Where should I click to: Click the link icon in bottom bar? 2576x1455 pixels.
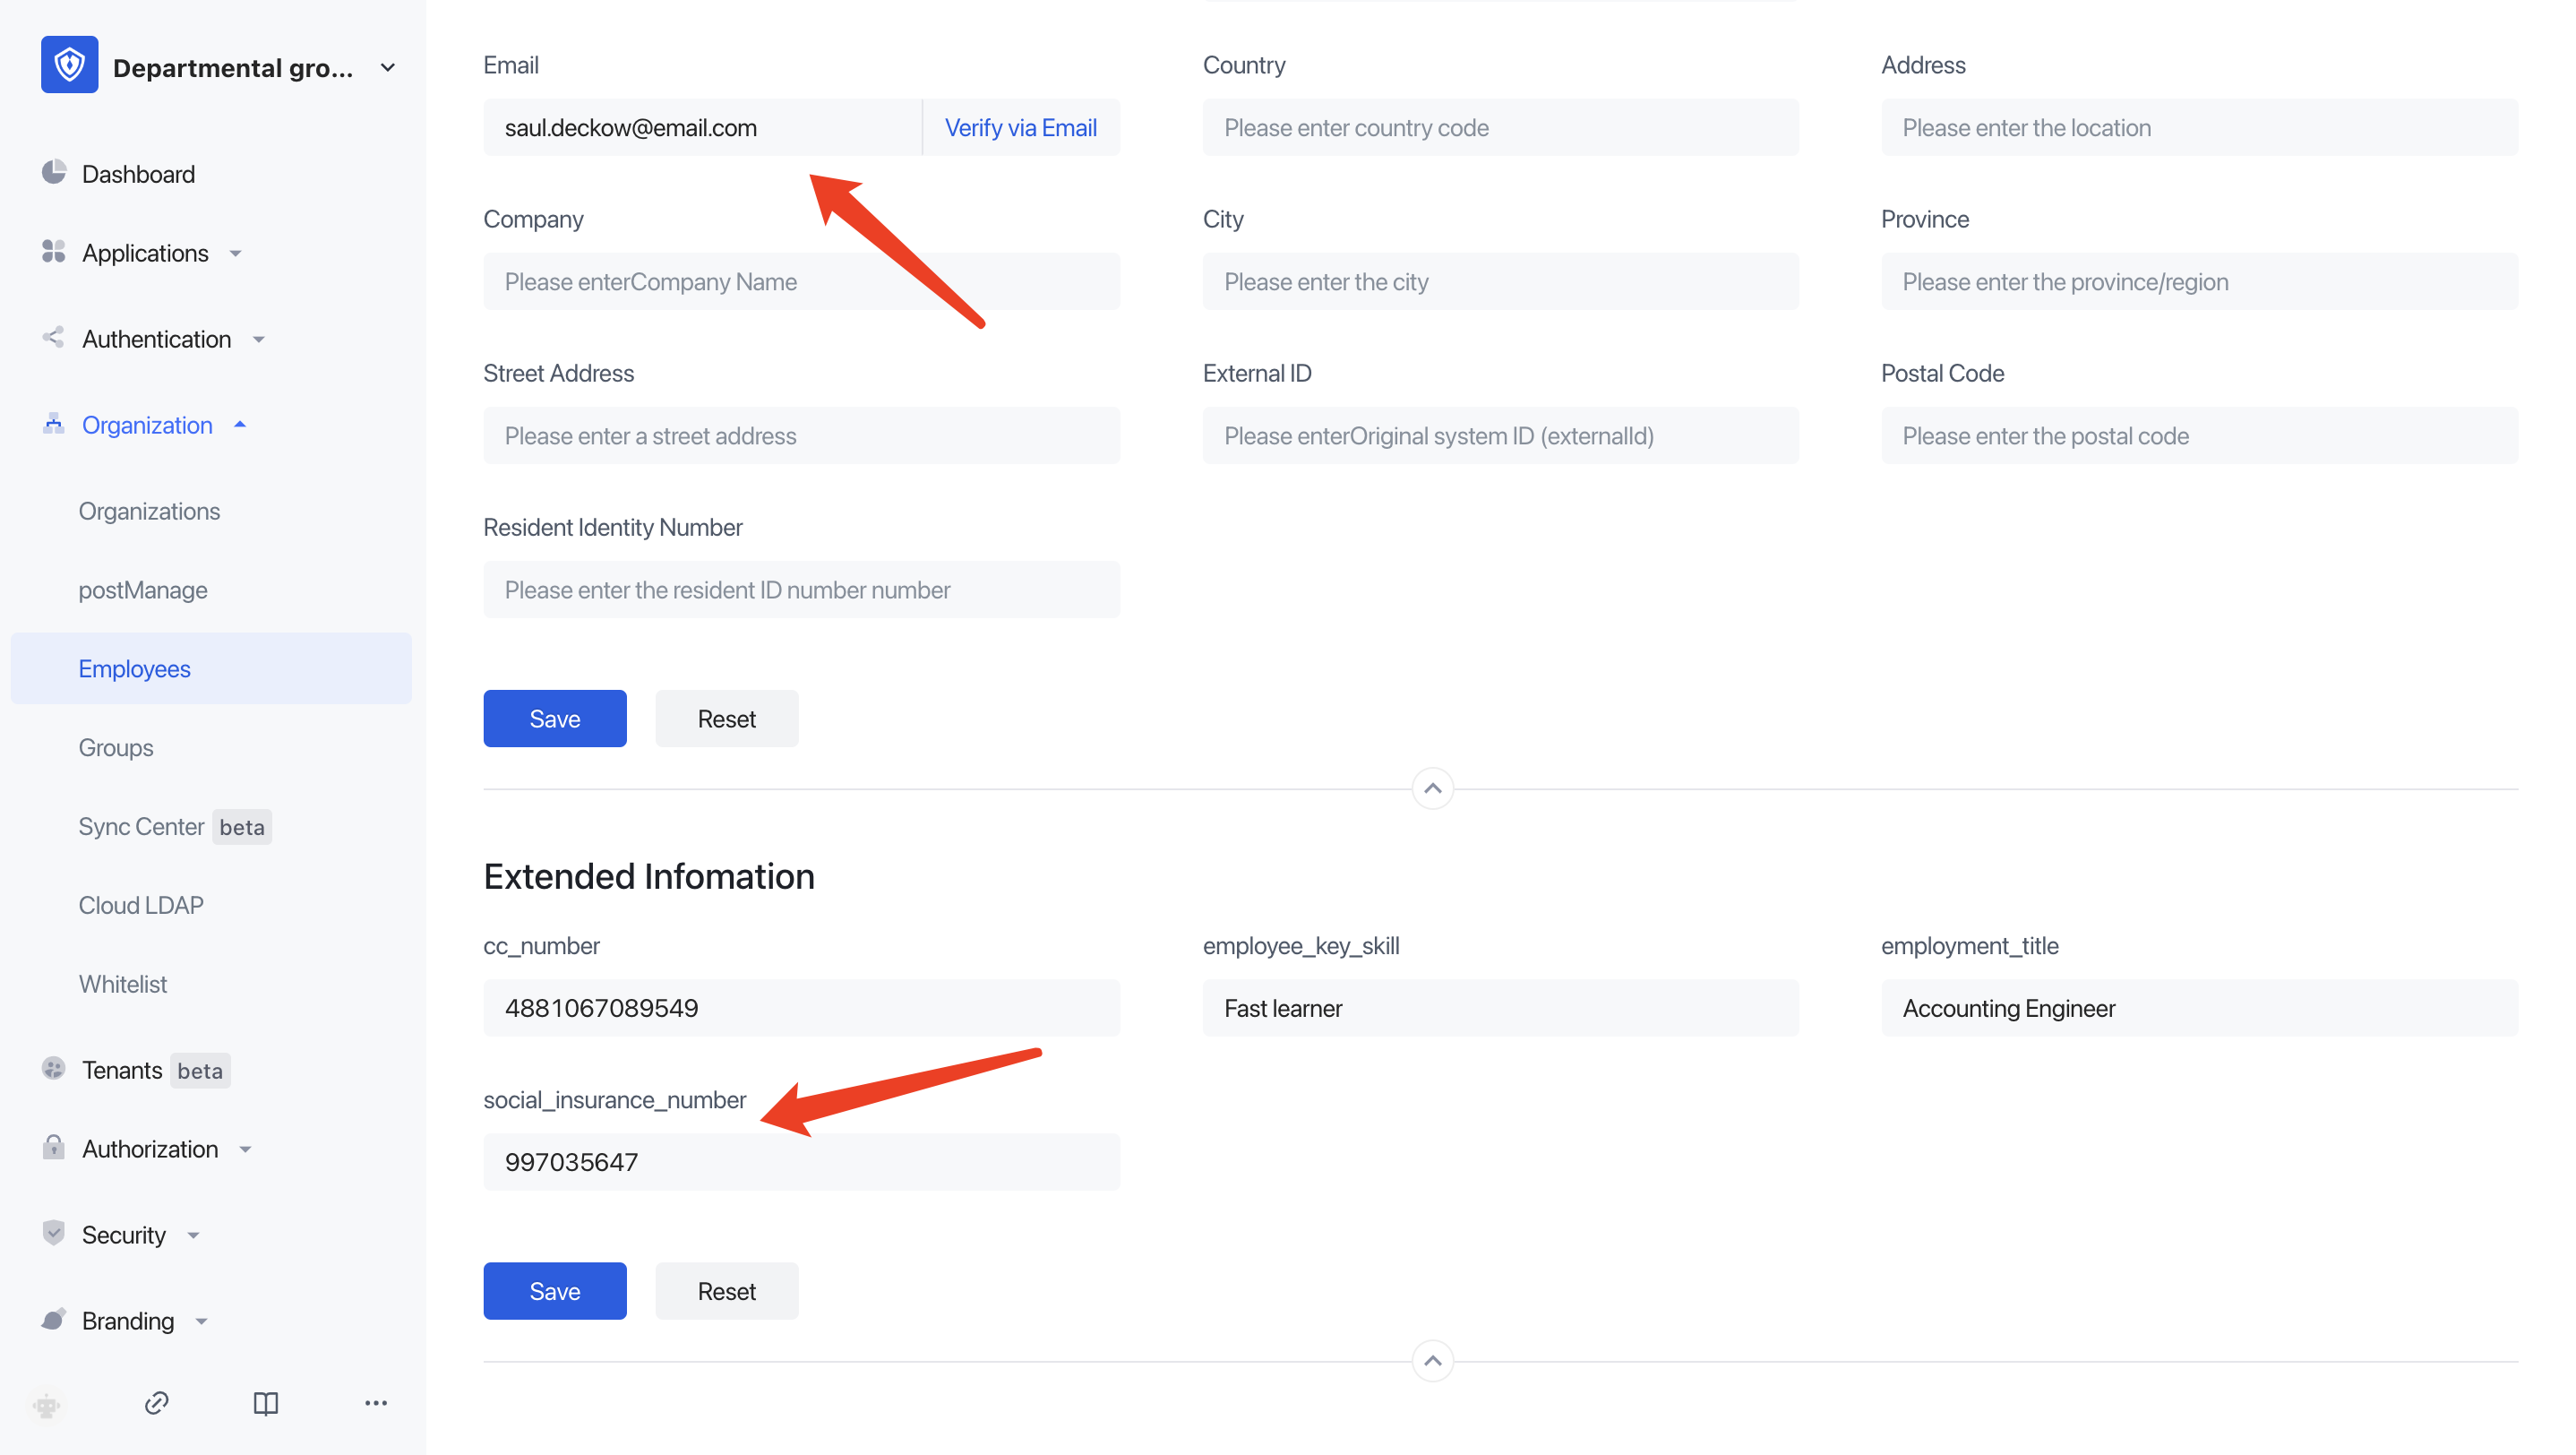point(156,1402)
